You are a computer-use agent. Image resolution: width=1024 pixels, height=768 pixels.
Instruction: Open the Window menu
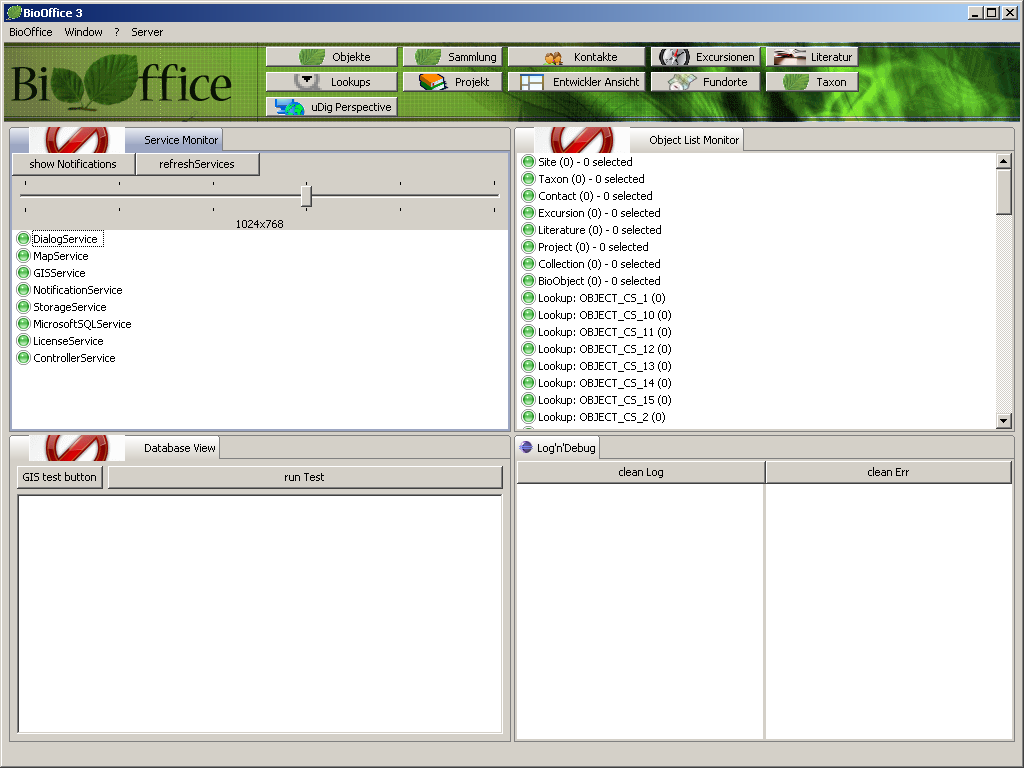[84, 32]
